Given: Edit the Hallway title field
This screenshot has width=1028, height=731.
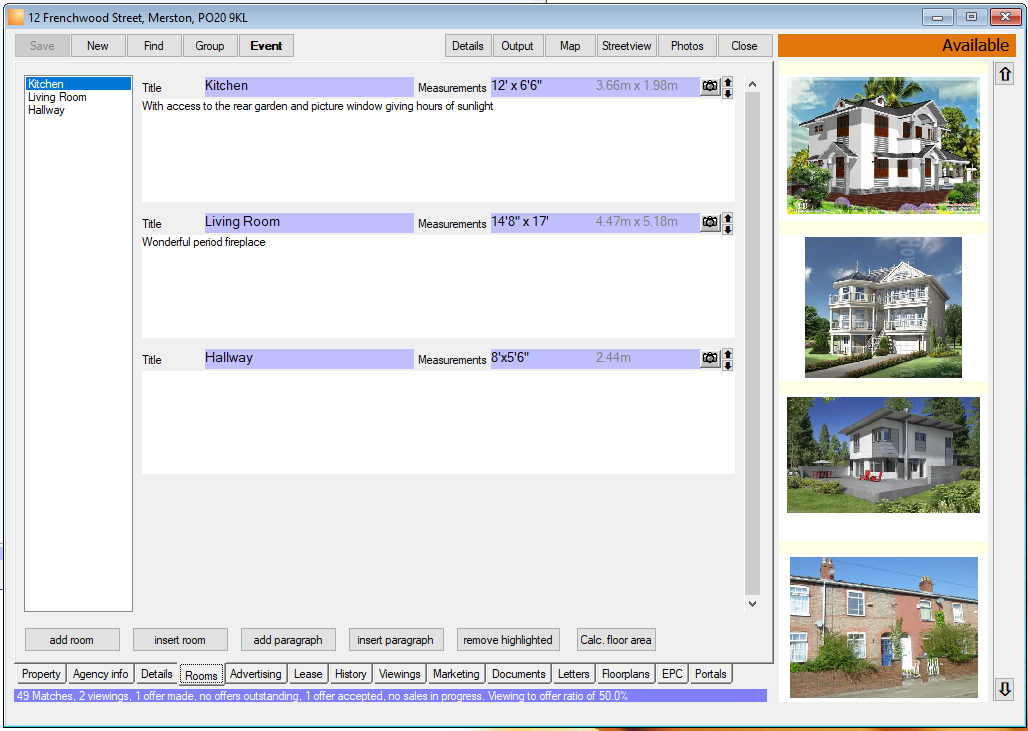Looking at the screenshot, I should (309, 359).
